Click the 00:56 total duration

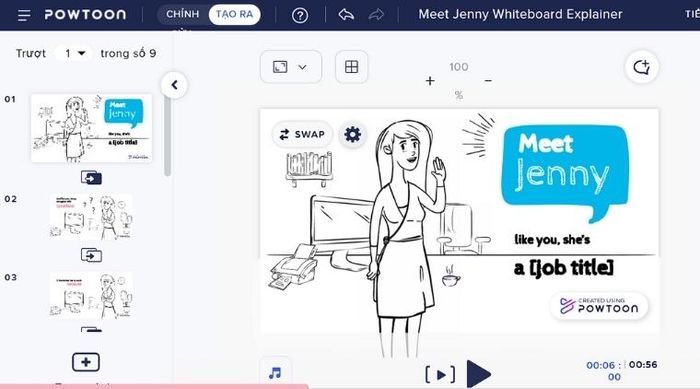(643, 364)
